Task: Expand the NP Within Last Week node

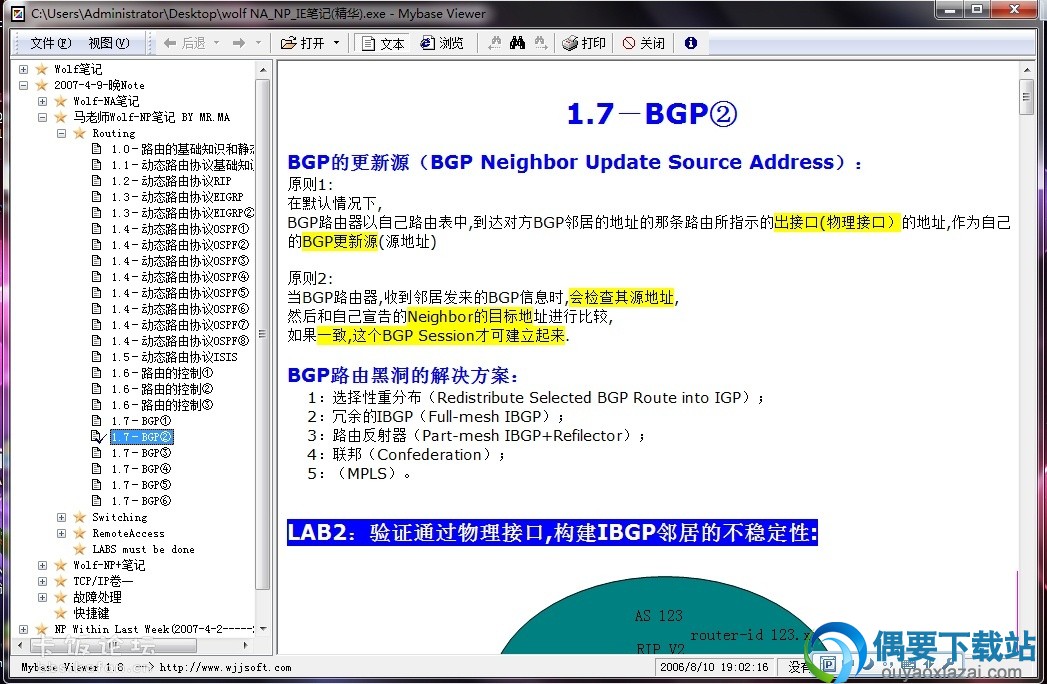Action: [23, 629]
